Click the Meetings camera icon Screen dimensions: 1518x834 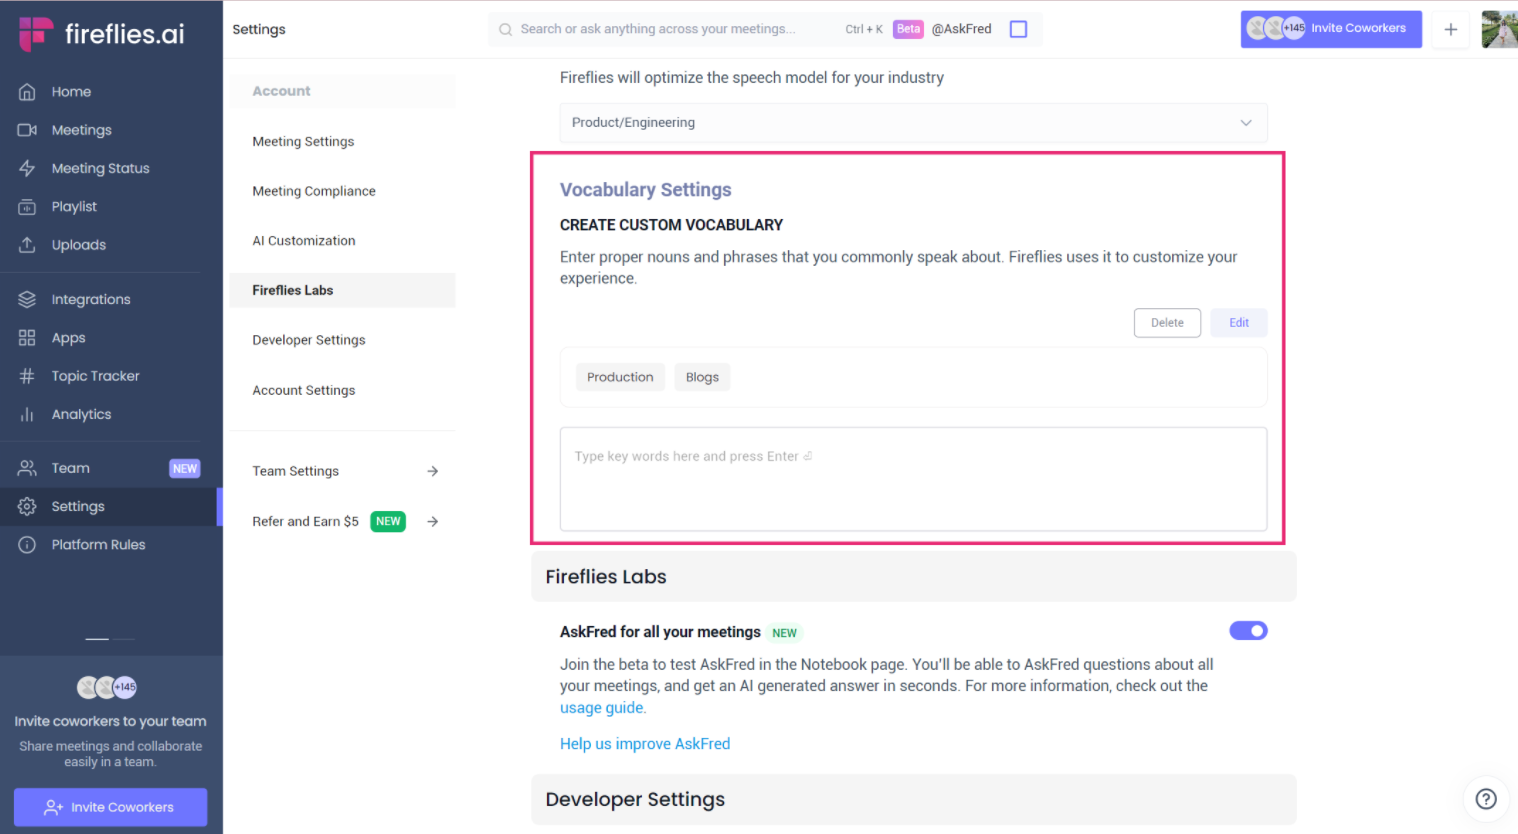pos(27,130)
